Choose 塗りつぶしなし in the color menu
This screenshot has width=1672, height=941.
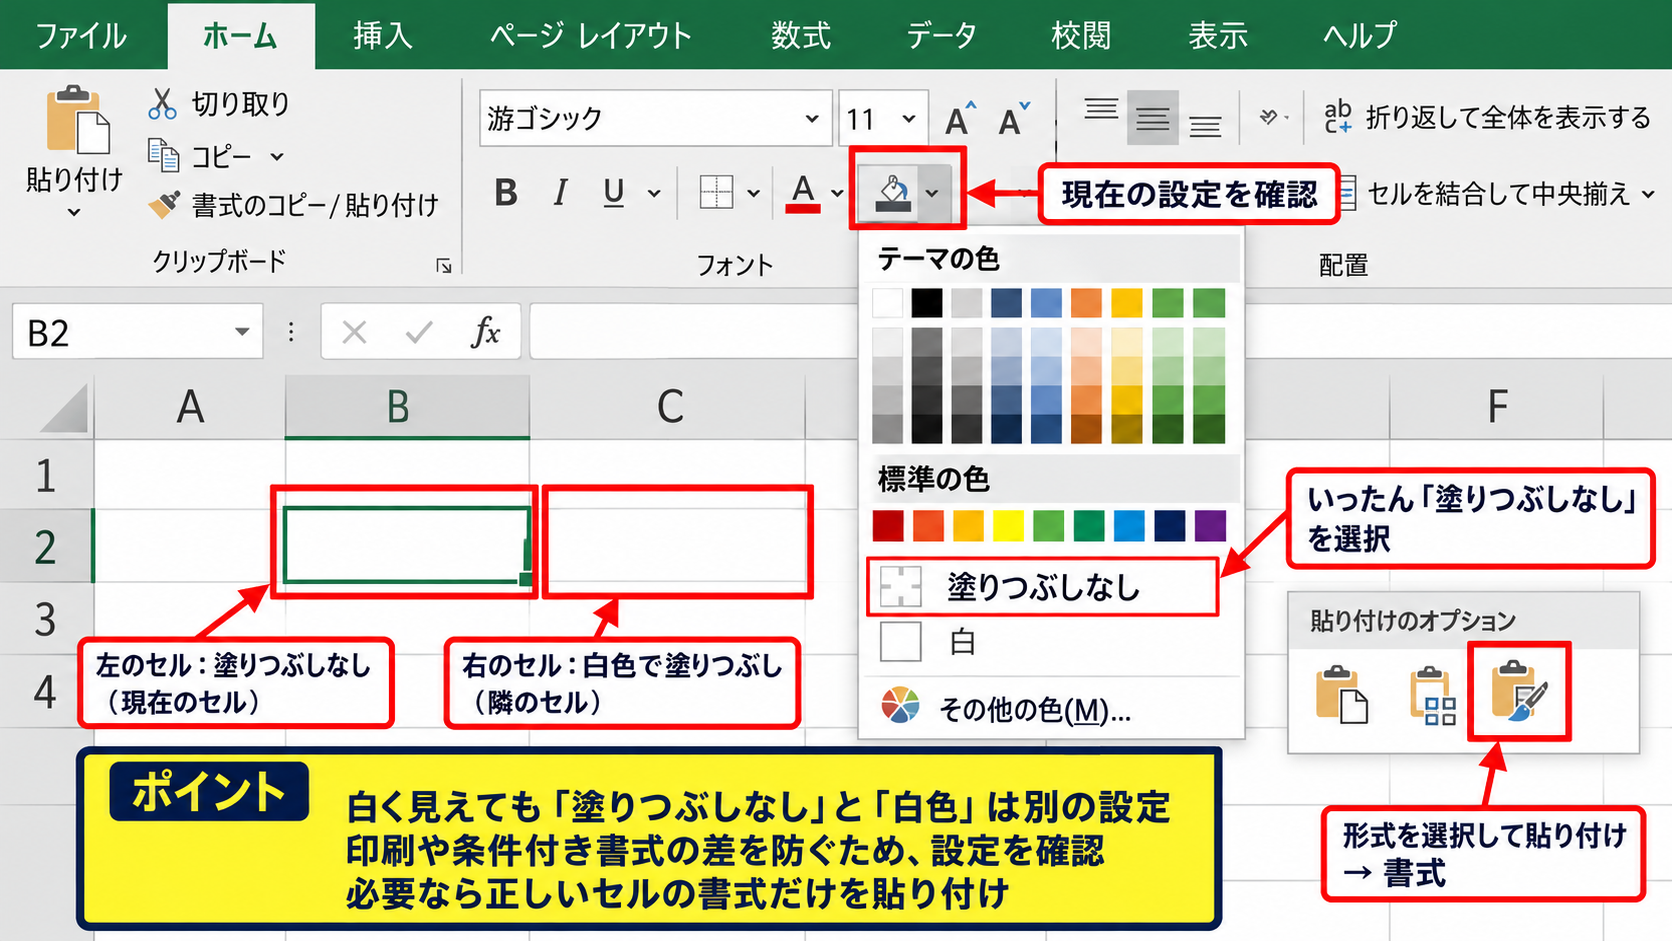coord(1043,587)
